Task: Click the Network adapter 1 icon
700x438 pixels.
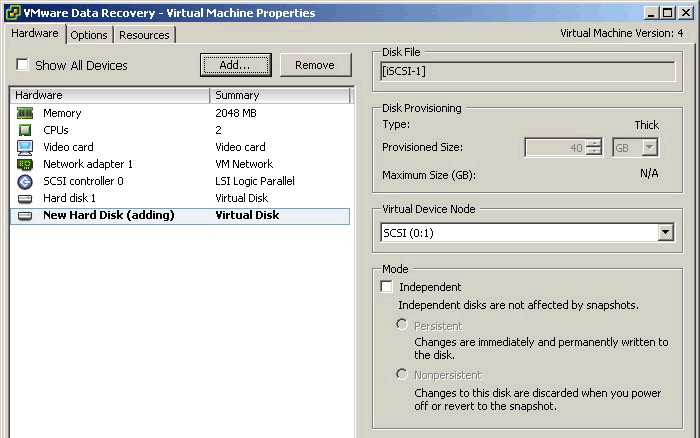Action: point(25,164)
